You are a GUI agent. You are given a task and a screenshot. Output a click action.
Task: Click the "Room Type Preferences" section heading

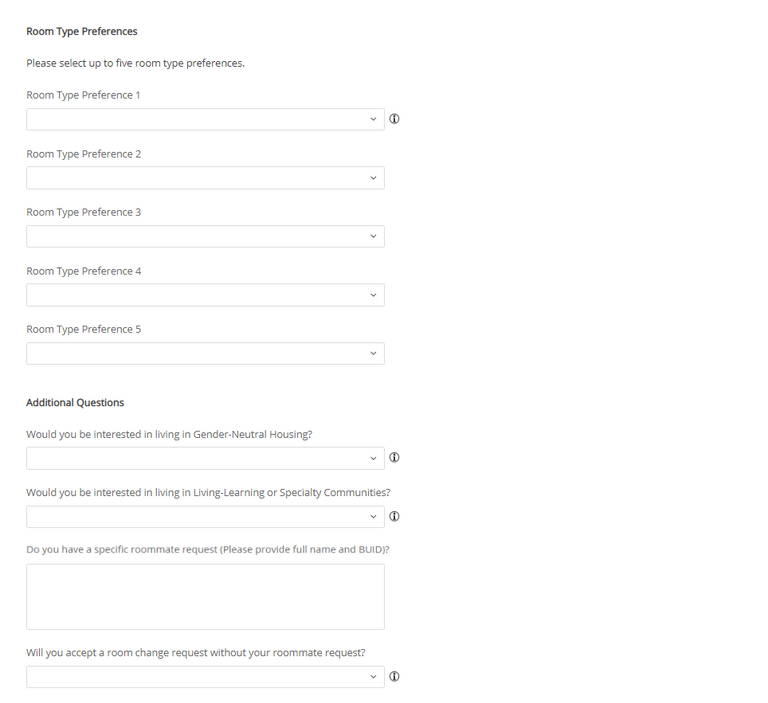(82, 32)
